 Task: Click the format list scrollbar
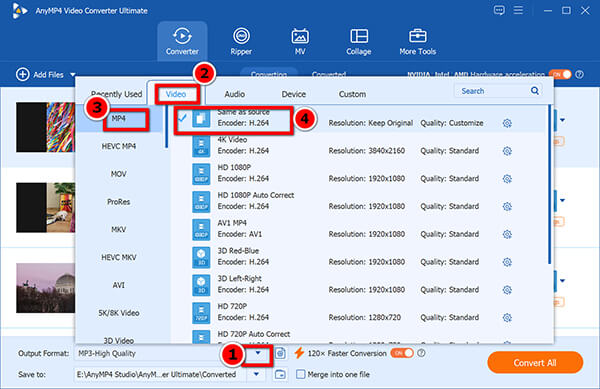[166, 127]
